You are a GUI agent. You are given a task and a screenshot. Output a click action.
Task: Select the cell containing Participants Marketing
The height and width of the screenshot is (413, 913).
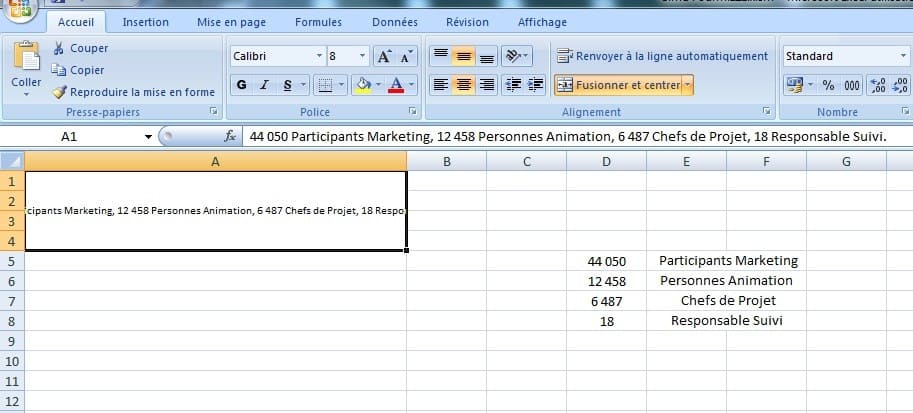pyautogui.click(x=728, y=260)
